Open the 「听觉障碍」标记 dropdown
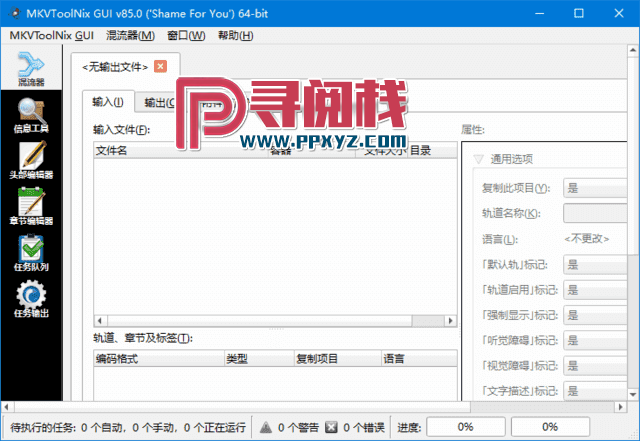Screen dimensions: 640x441 tap(595, 341)
